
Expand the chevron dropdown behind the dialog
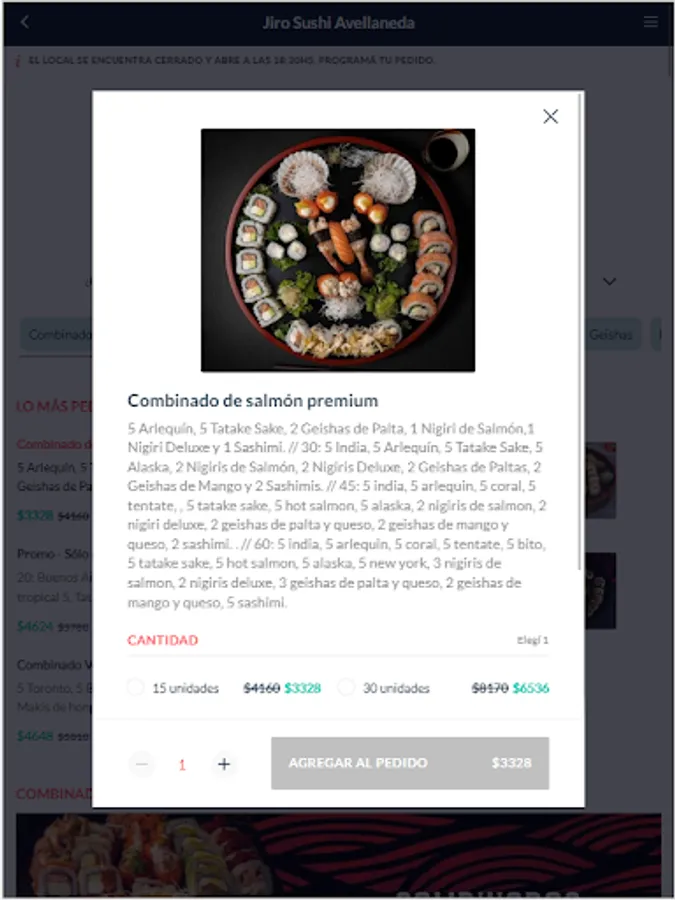click(x=609, y=281)
